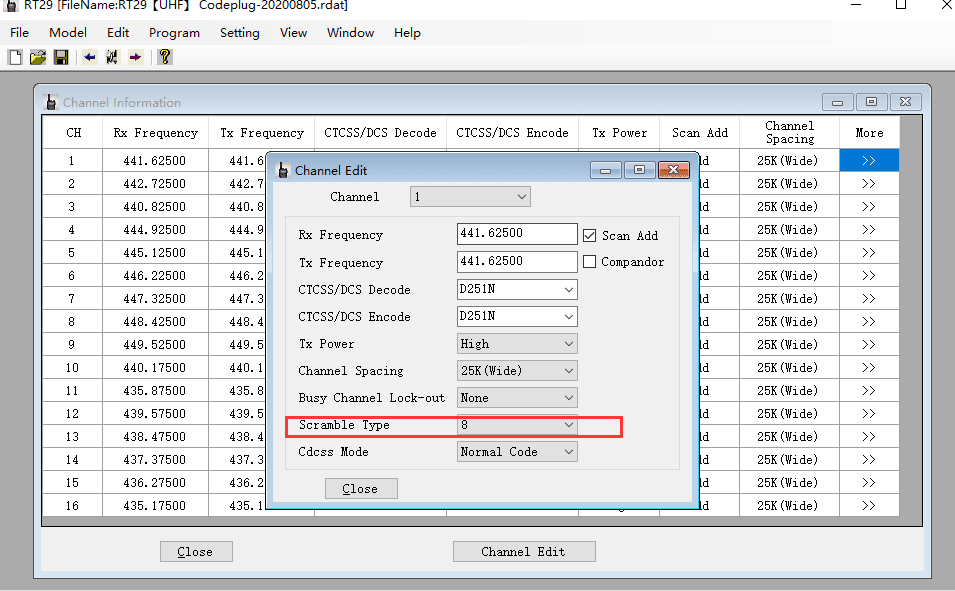Viewport: 955px width, 591px height.
Task: Uncheck the Scan Add checkbox
Action: point(590,235)
